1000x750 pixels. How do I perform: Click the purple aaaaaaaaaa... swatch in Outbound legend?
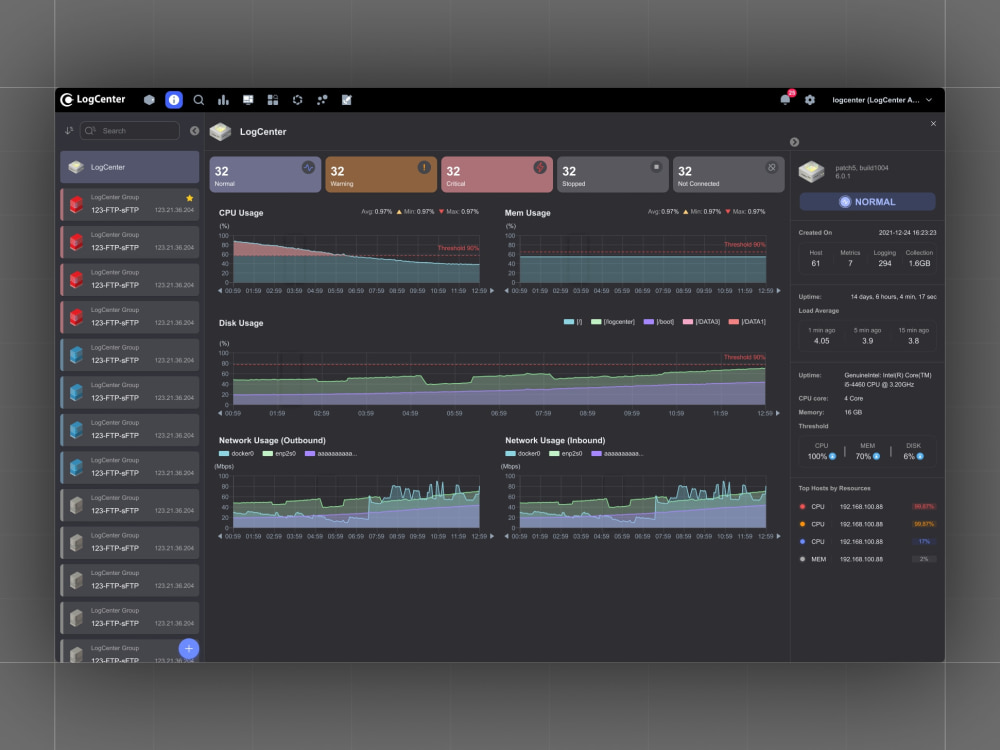(x=310, y=453)
